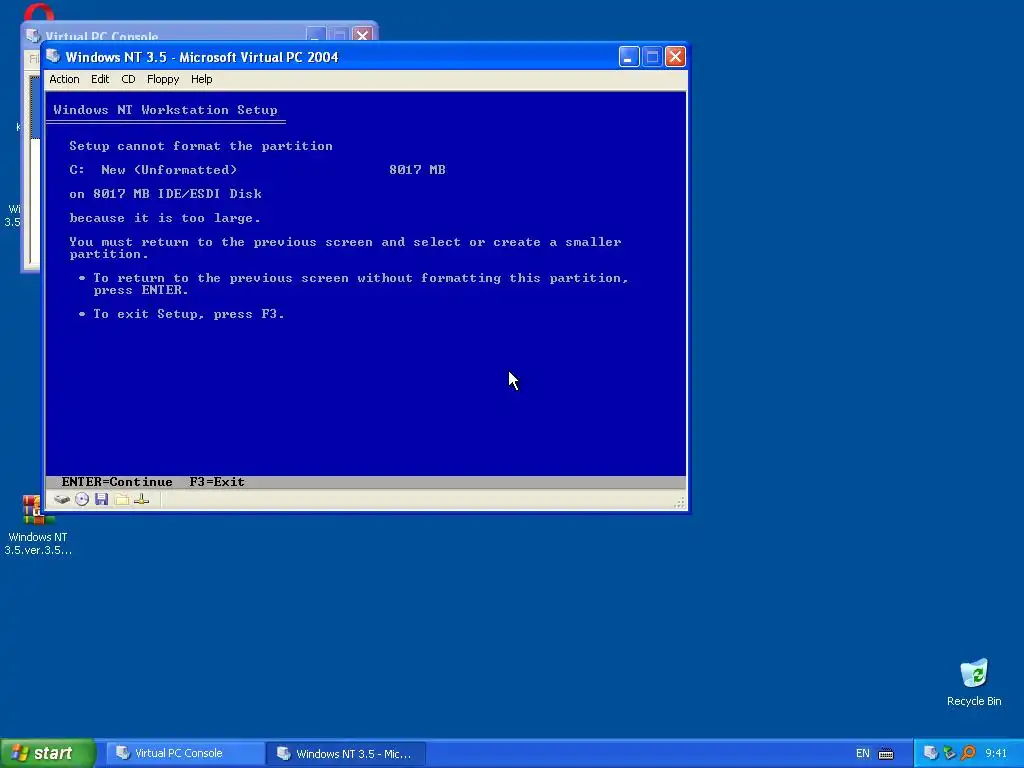1024x768 pixels.
Task: Open the Help menu
Action: tap(201, 79)
